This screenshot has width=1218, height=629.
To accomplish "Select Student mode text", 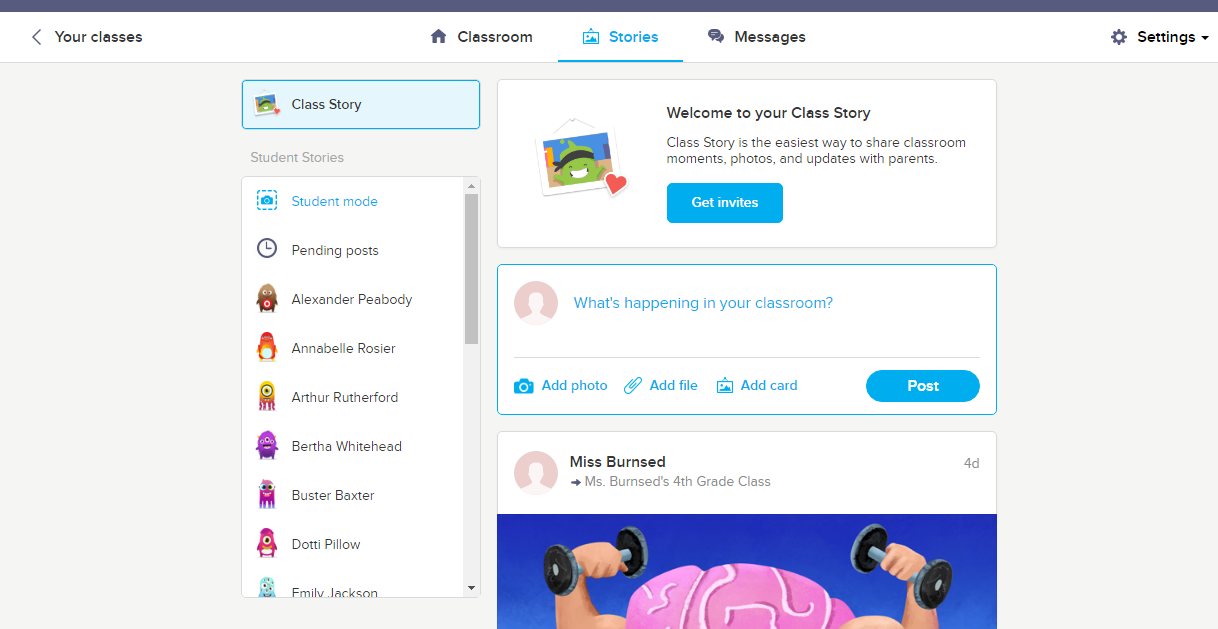I will click(x=335, y=201).
